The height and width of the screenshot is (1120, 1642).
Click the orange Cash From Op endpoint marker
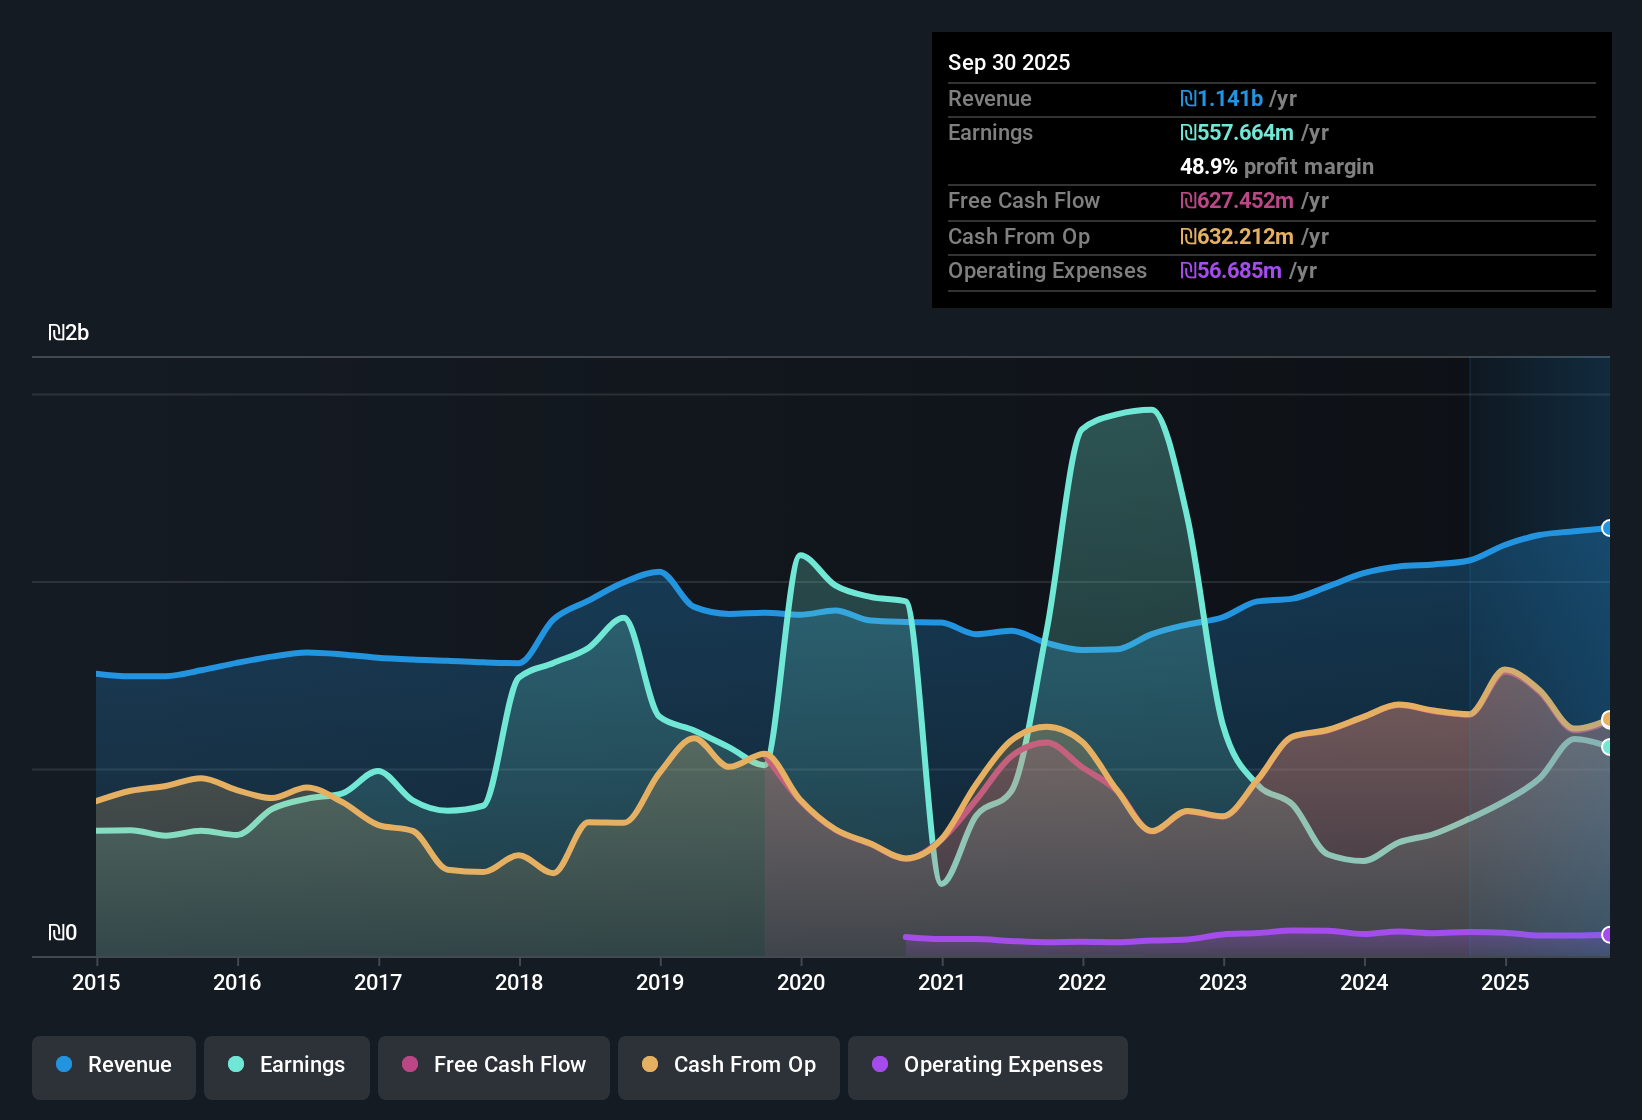(x=1607, y=719)
